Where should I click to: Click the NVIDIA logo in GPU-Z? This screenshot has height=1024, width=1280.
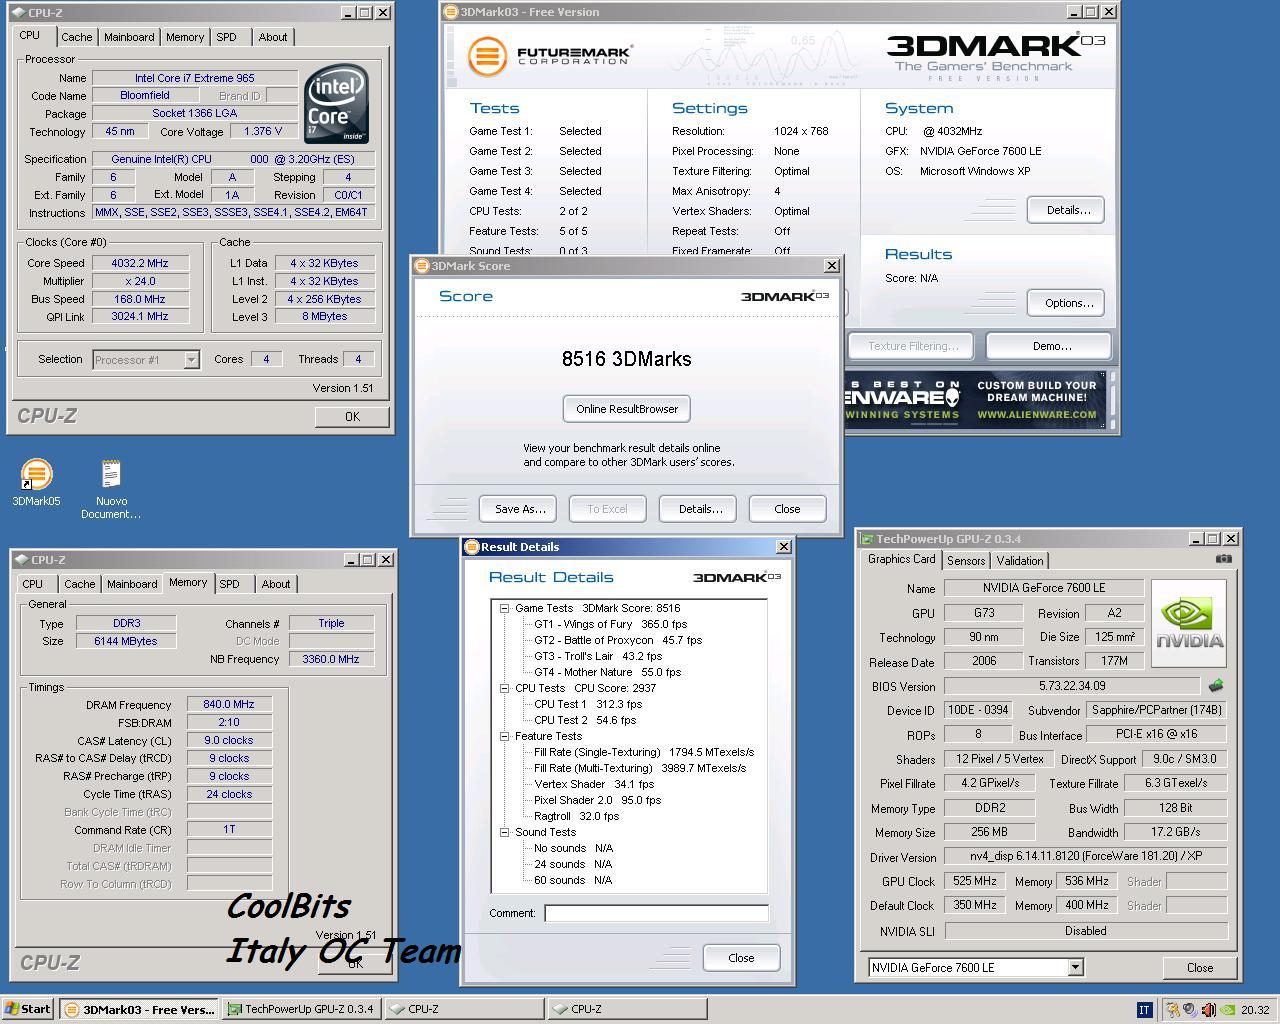point(1189,623)
